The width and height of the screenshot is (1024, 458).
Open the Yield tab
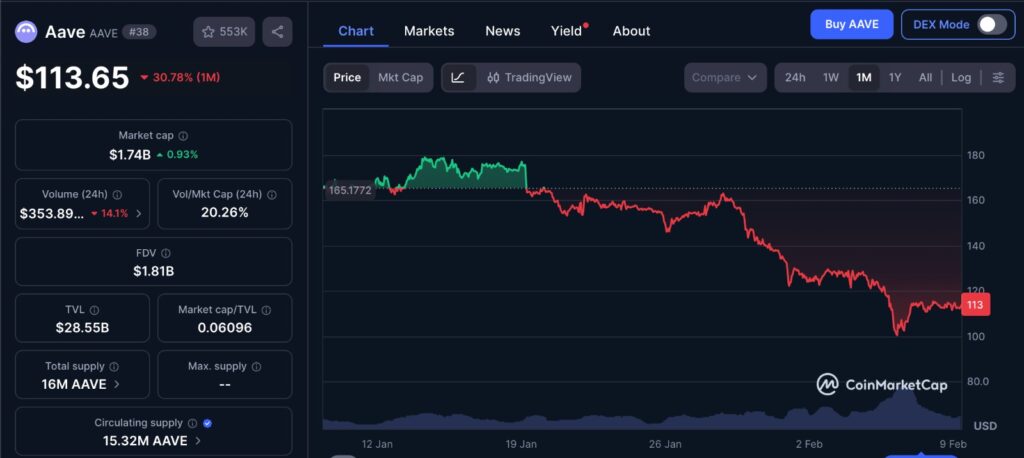[x=566, y=31]
